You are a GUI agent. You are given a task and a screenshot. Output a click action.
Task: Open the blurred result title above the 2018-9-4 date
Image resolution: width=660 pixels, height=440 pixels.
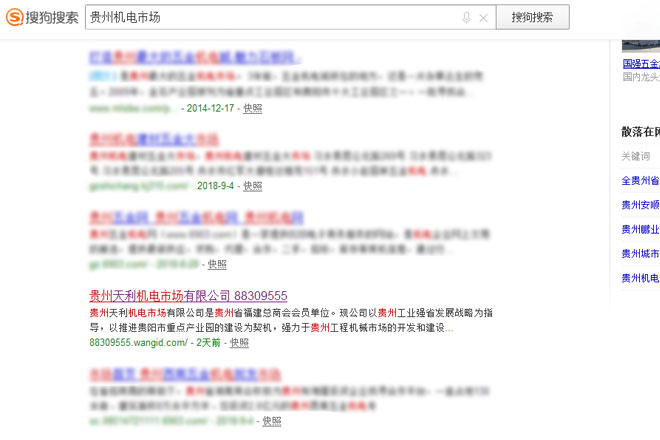[154, 139]
